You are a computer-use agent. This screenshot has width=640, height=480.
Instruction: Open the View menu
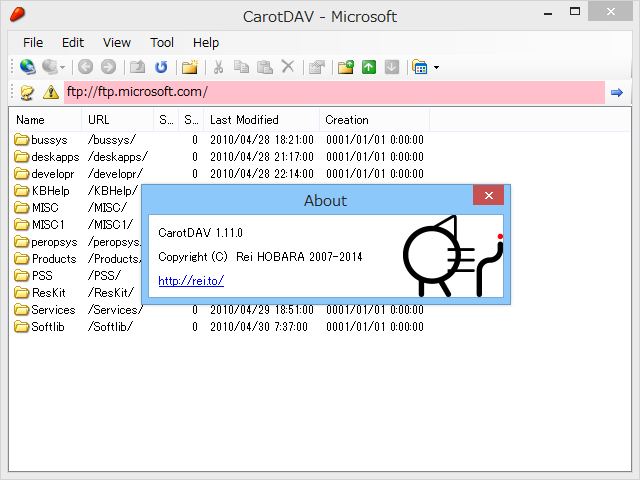click(x=117, y=42)
